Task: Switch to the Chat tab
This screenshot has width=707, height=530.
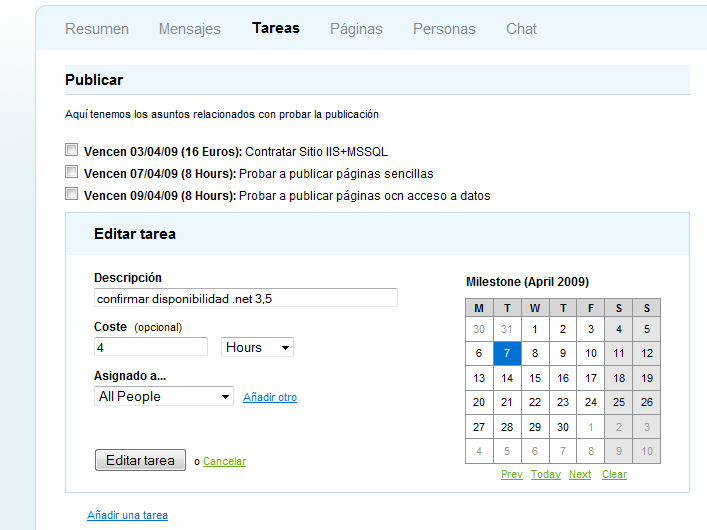Action: point(521,29)
